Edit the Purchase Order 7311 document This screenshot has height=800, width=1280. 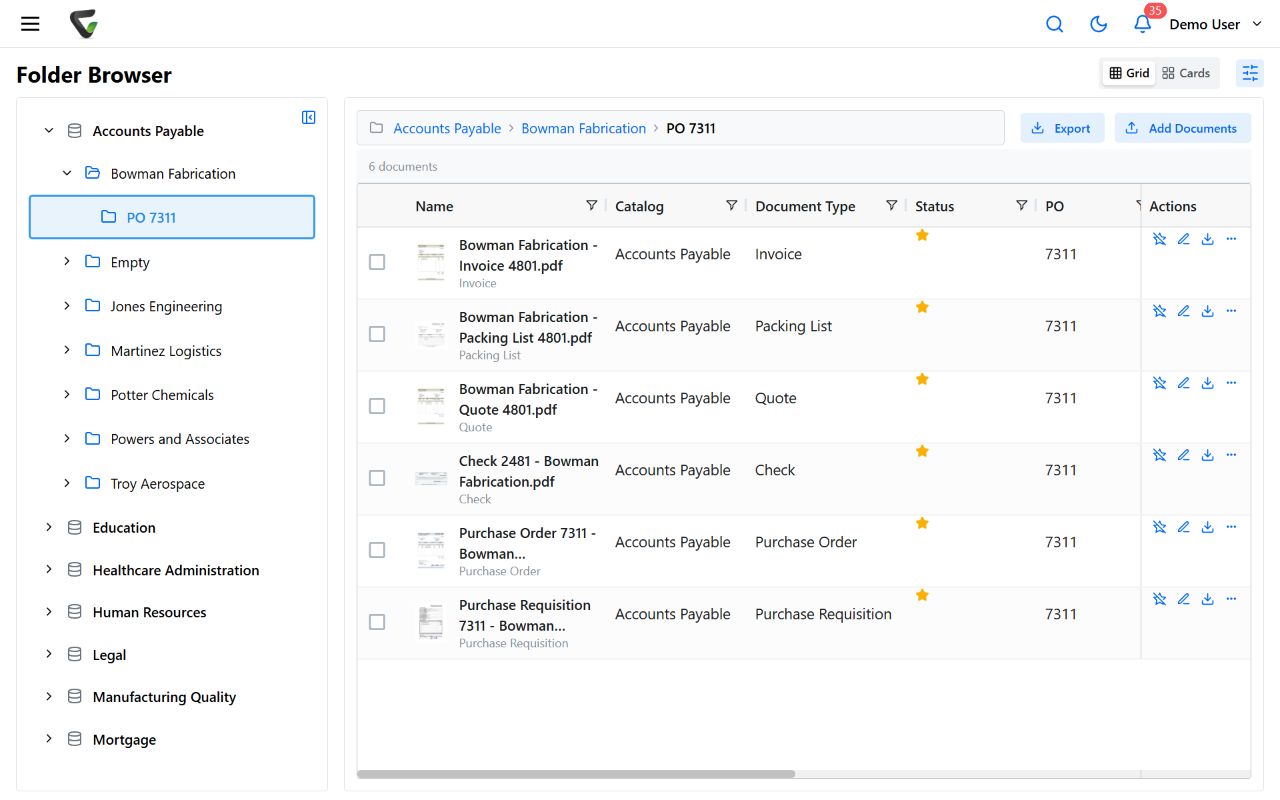pyautogui.click(x=1183, y=527)
